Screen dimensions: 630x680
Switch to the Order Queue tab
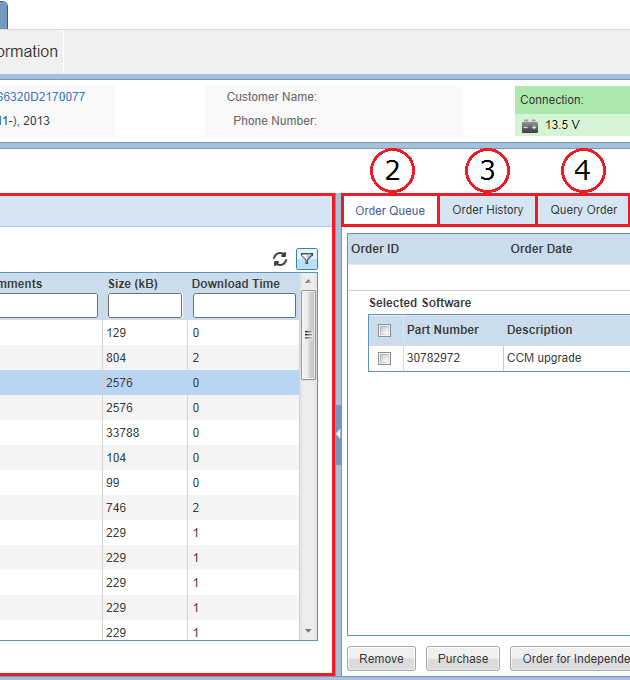pos(390,210)
